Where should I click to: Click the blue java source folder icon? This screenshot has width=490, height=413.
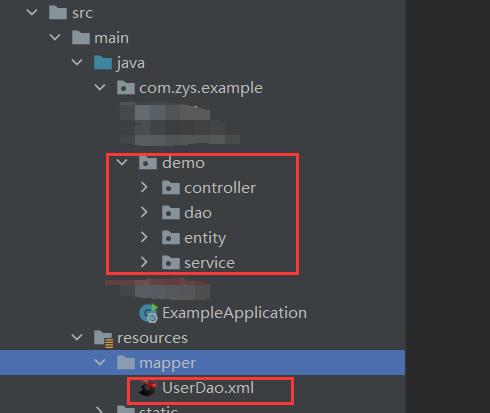pyautogui.click(x=103, y=63)
